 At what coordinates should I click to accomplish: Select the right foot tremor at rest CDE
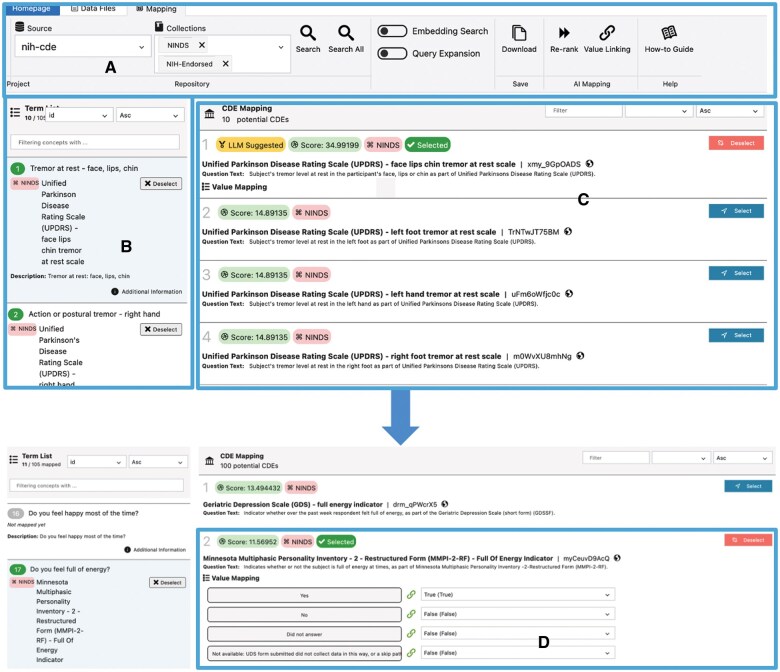[736, 335]
